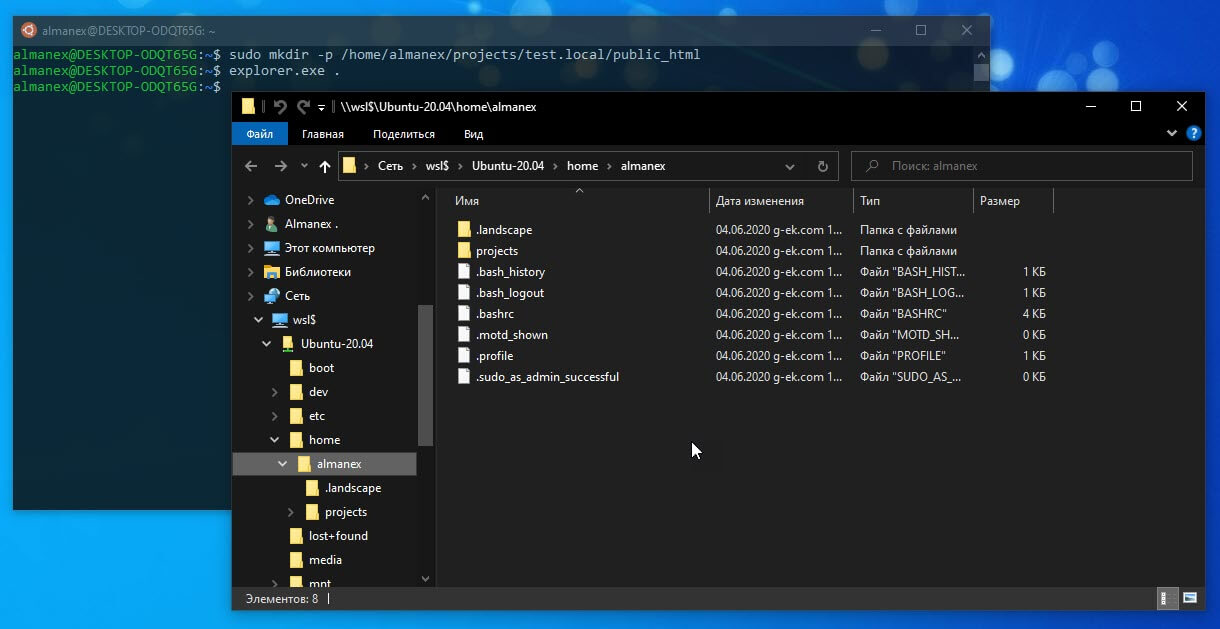Screen dimensions: 1220x629
Task: Click the OneDrive cloud icon in navigation pane
Action: pos(272,200)
